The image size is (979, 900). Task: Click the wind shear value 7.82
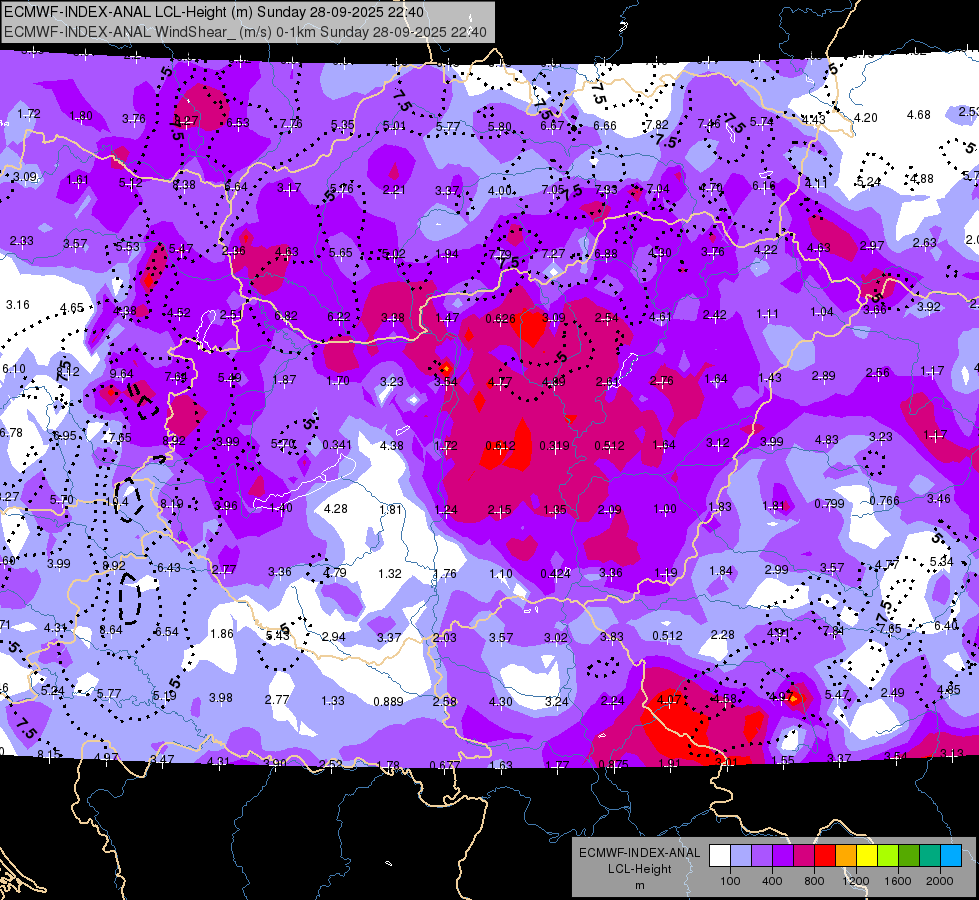[x=657, y=125]
